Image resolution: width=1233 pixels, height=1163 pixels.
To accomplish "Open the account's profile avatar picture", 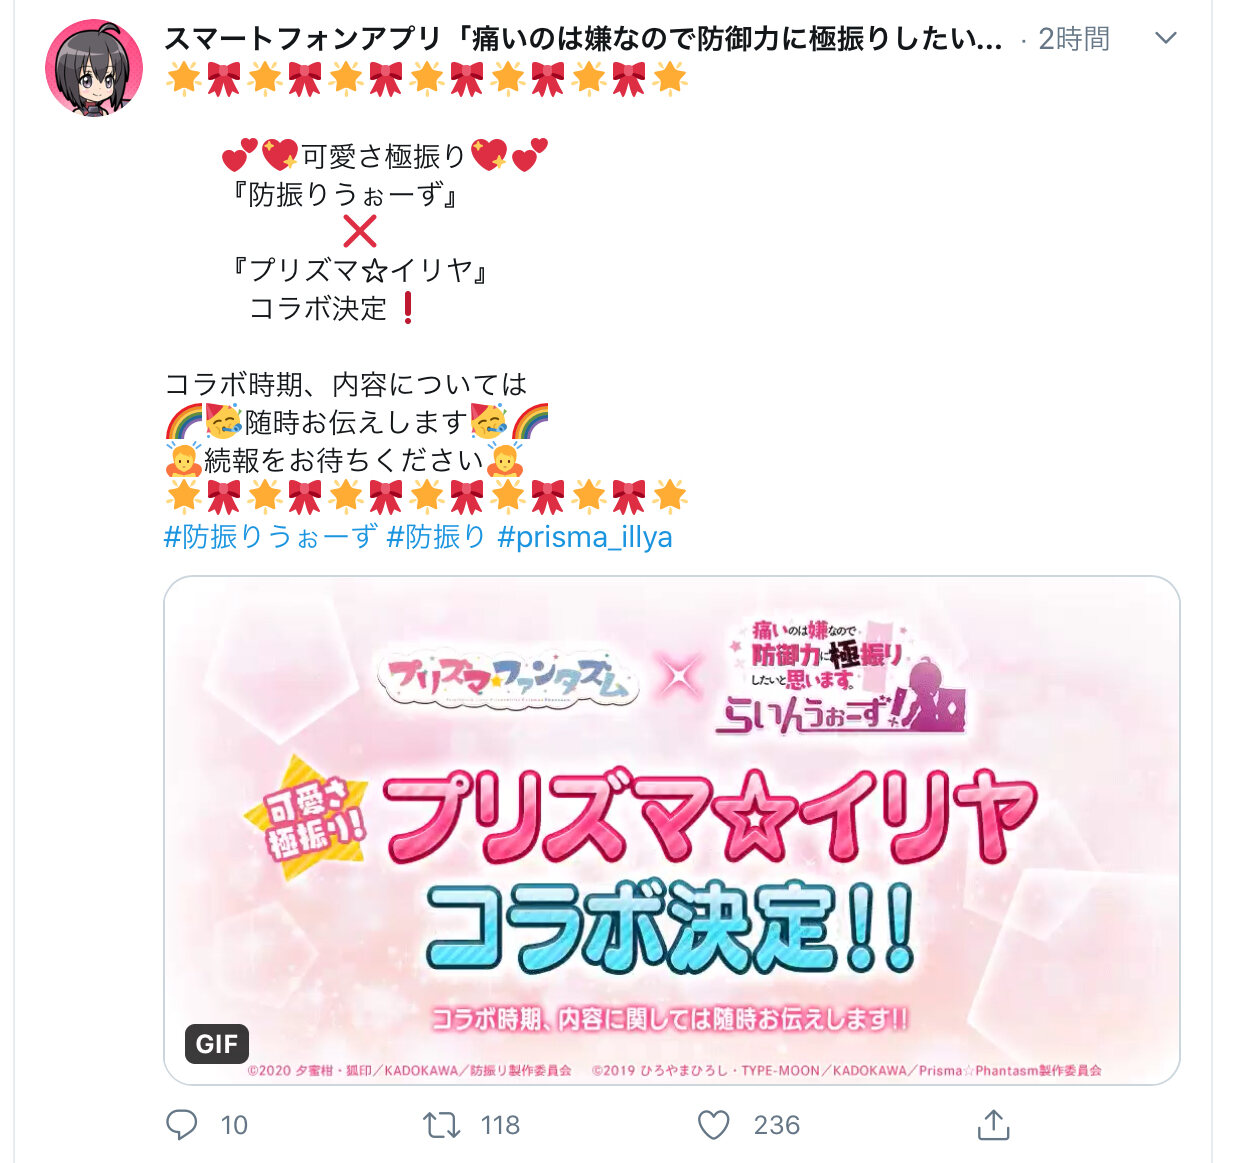I will (x=94, y=69).
